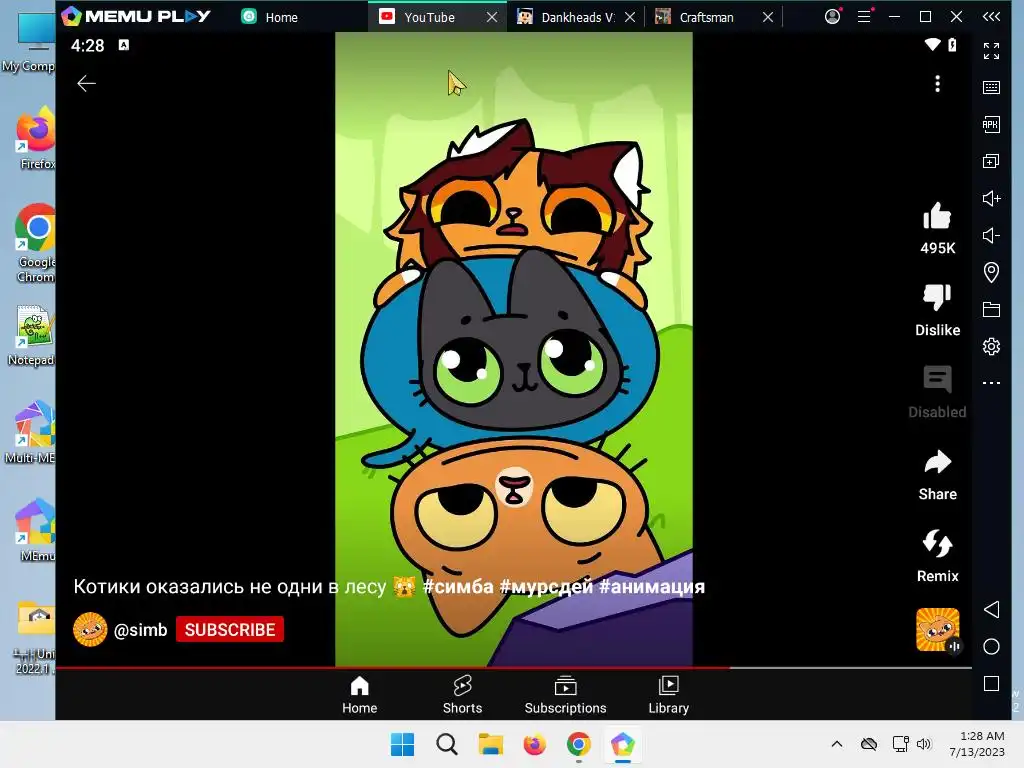Open Library tab
Viewport: 1024px width, 768px height.
(669, 695)
